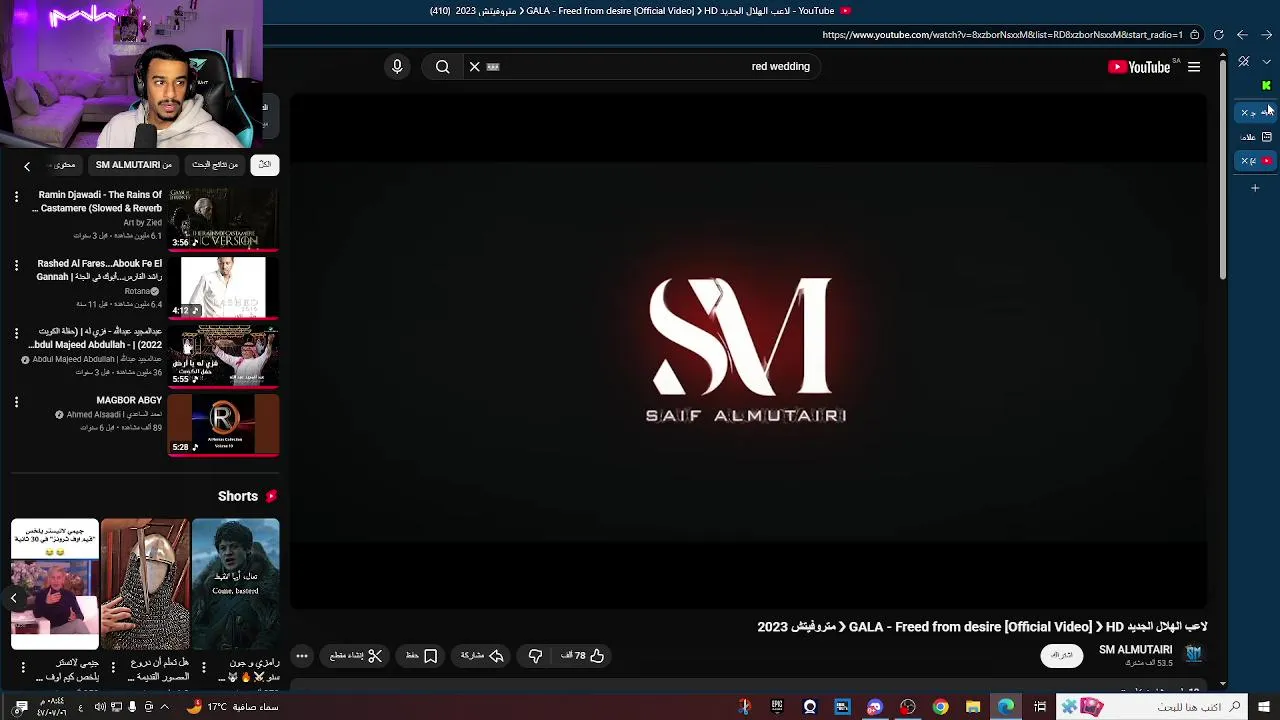Open options menu for MAGBOR ABGY video

(x=16, y=402)
